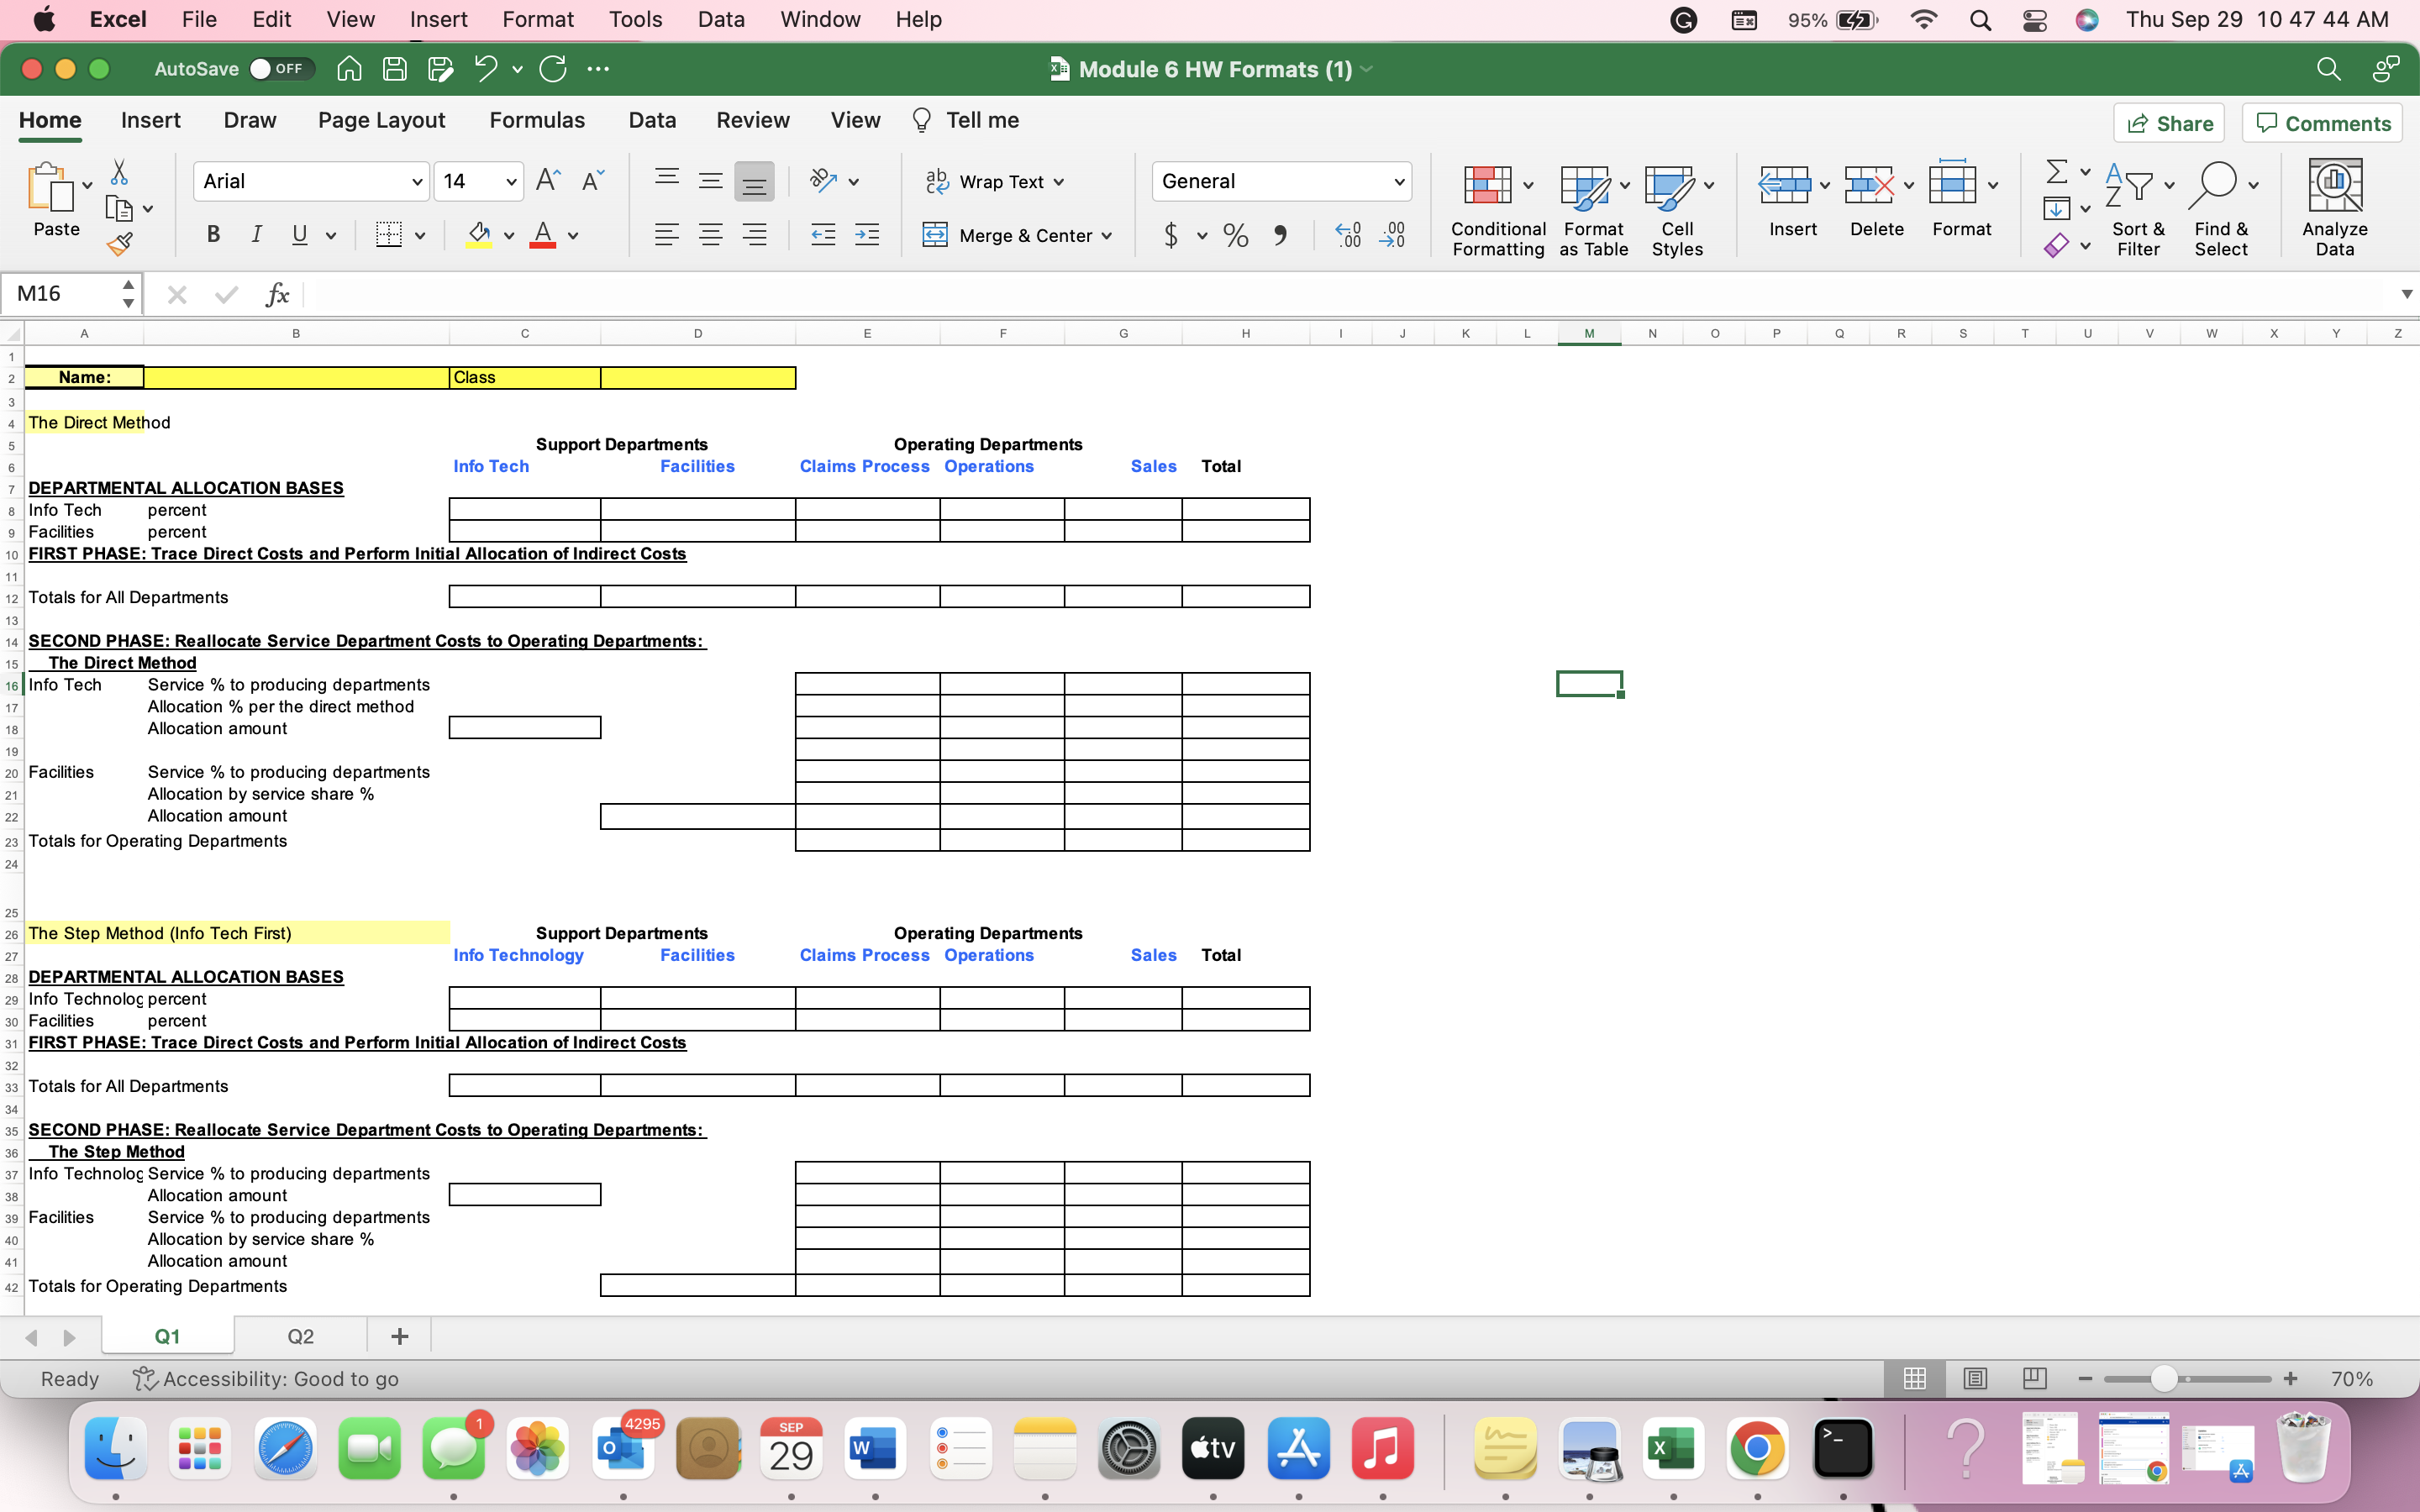This screenshot has width=2420, height=1512.
Task: Toggle underline formatting
Action: 299,234
